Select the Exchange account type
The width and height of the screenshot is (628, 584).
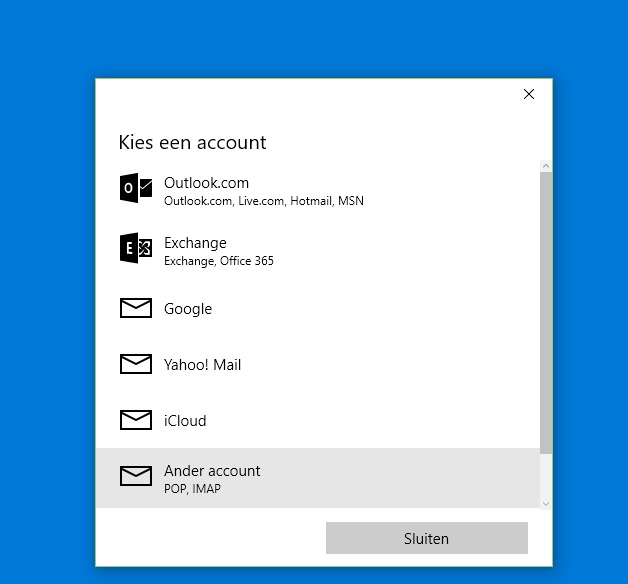click(x=318, y=250)
